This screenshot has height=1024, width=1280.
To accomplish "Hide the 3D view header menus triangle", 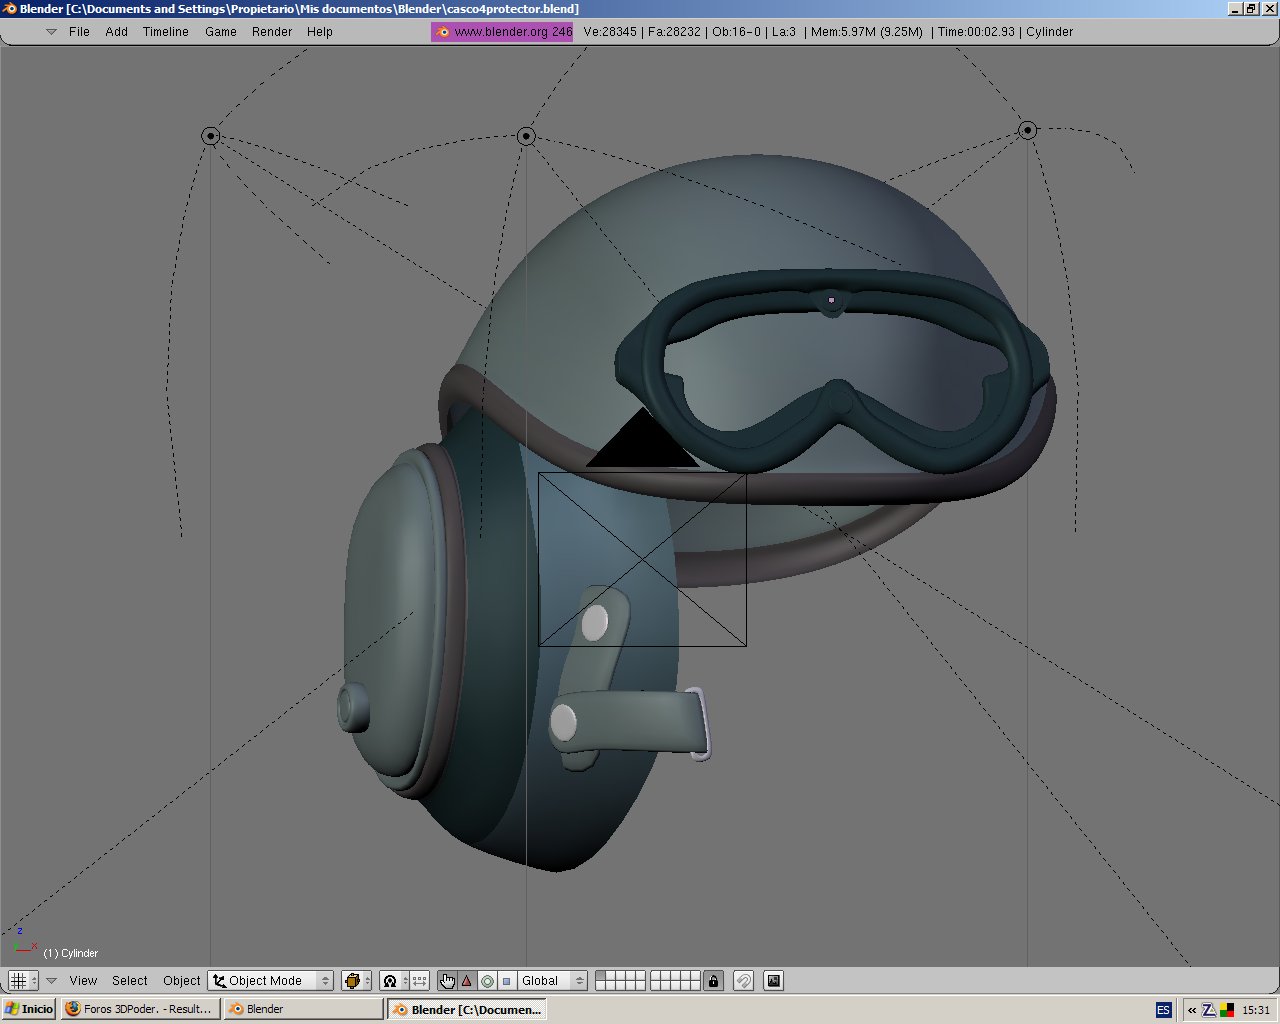I will click(52, 981).
